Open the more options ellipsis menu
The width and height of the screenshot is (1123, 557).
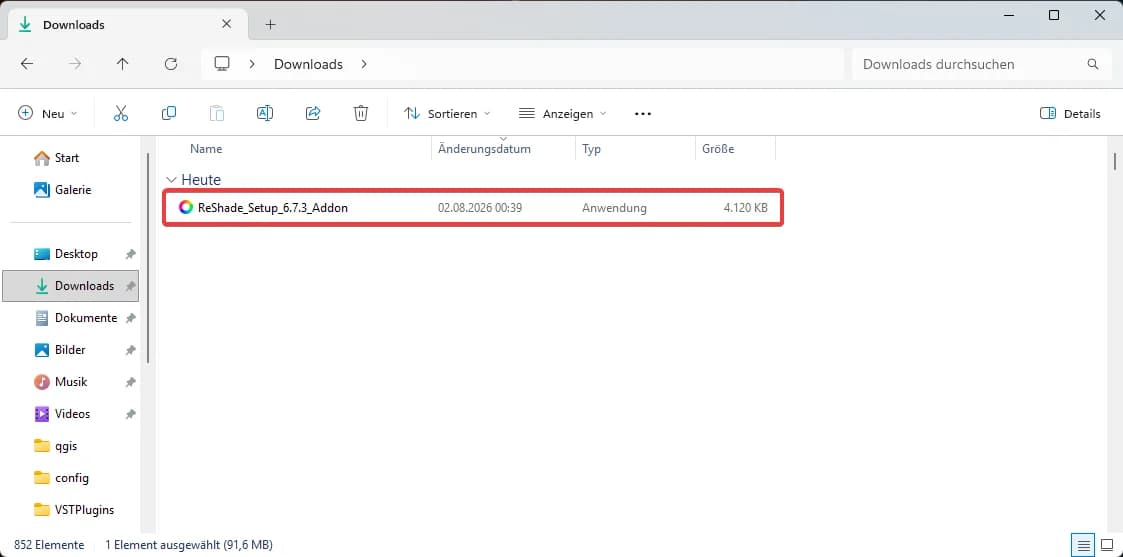point(643,113)
